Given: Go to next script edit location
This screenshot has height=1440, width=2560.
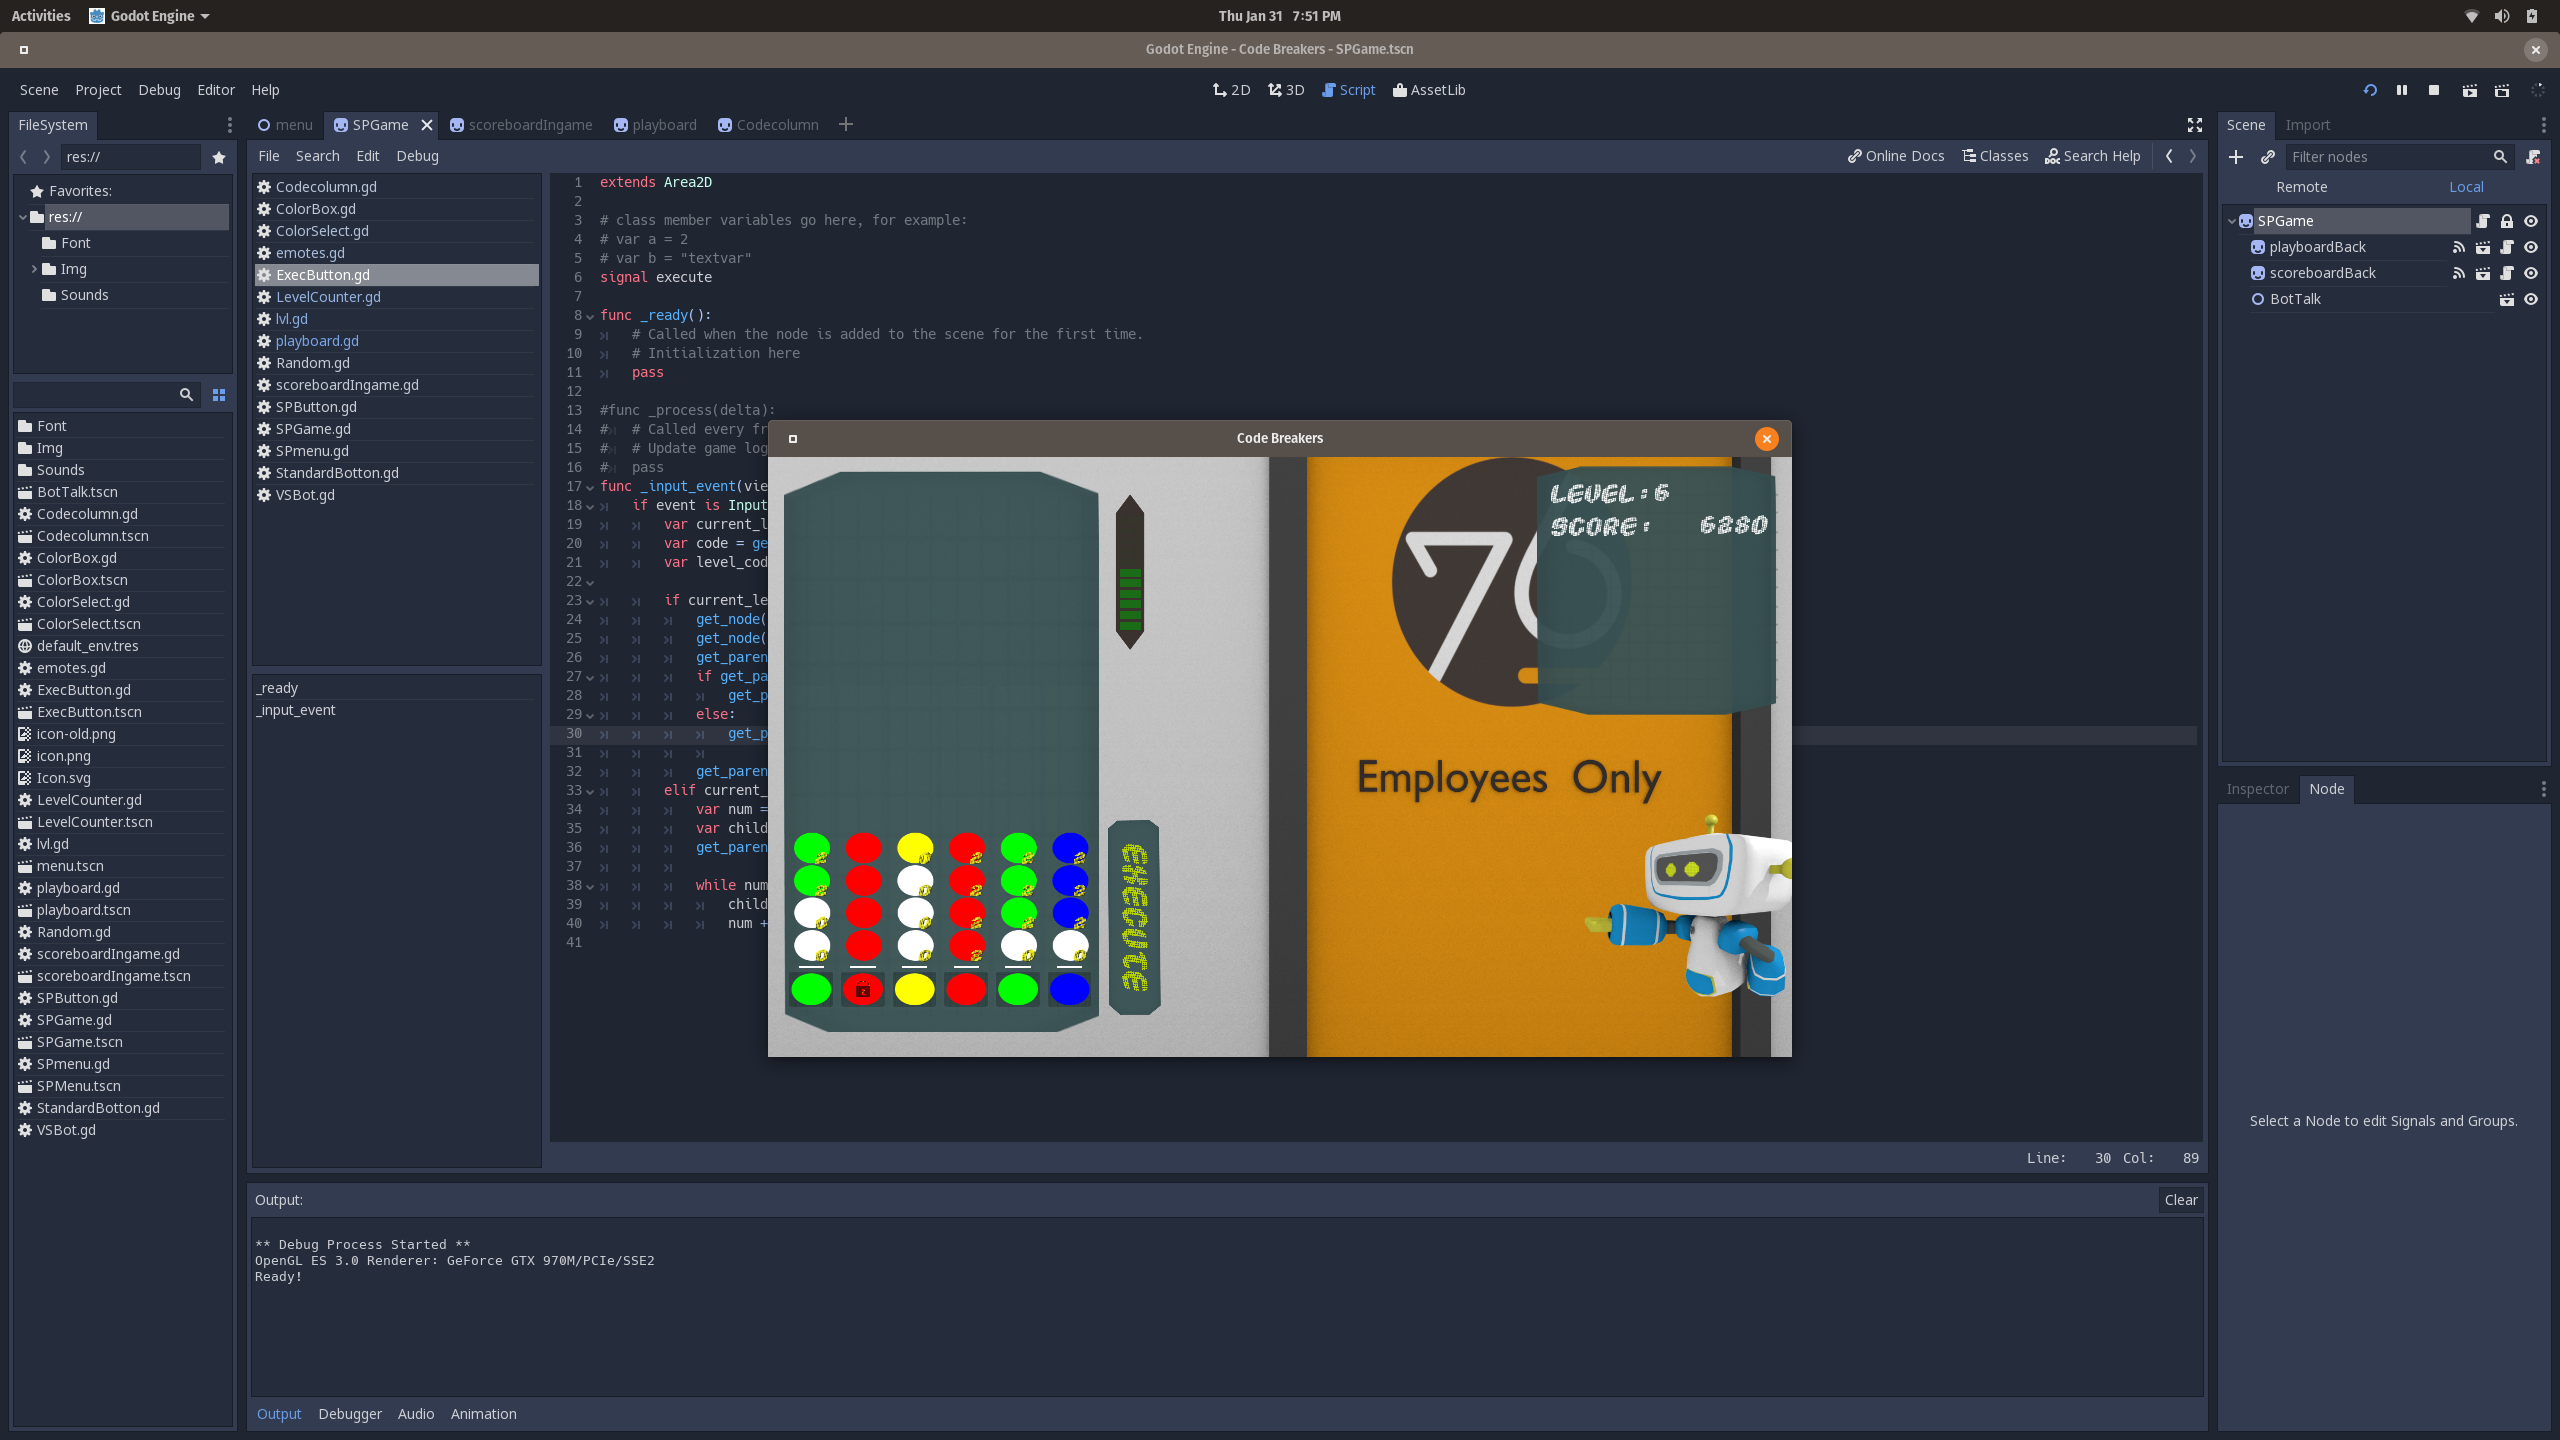Looking at the screenshot, I should pos(2193,156).
